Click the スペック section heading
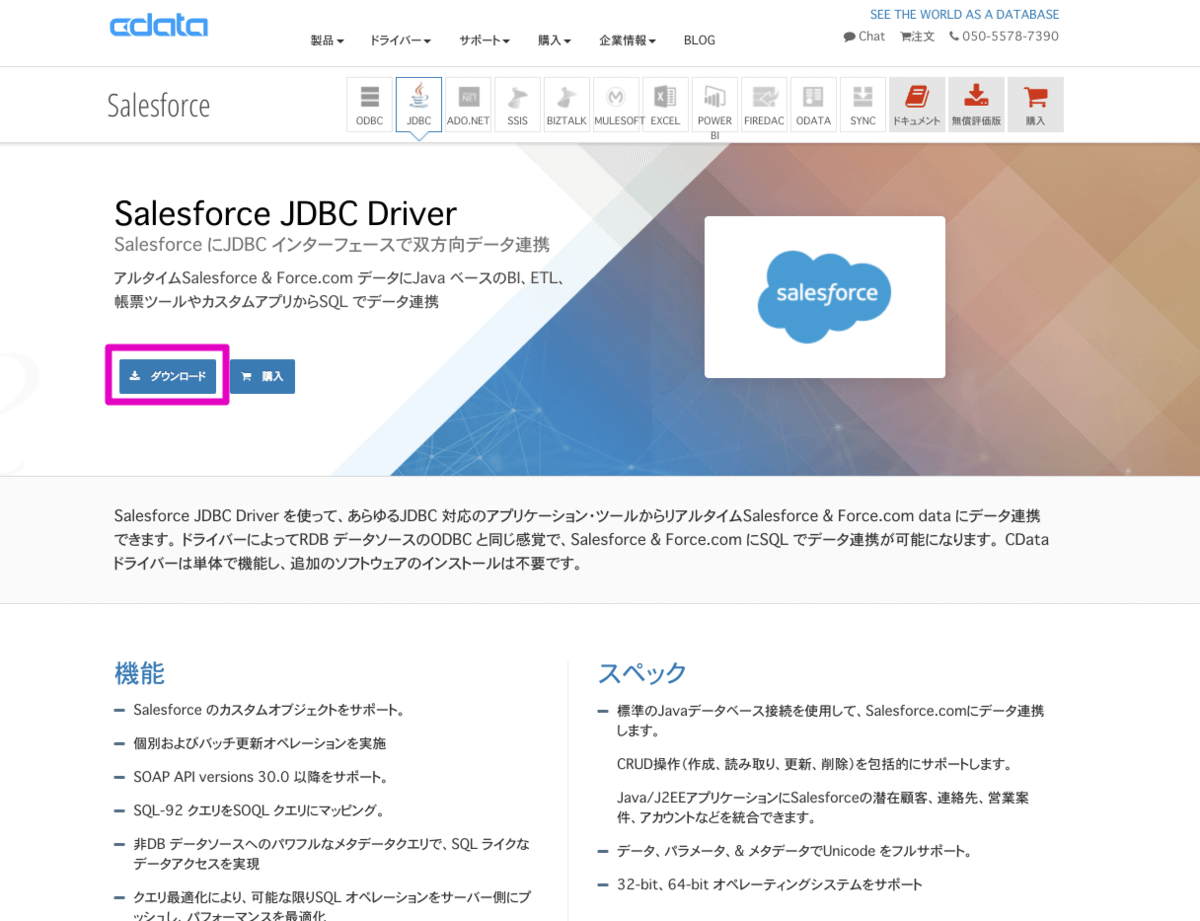1200x921 pixels. [642, 672]
